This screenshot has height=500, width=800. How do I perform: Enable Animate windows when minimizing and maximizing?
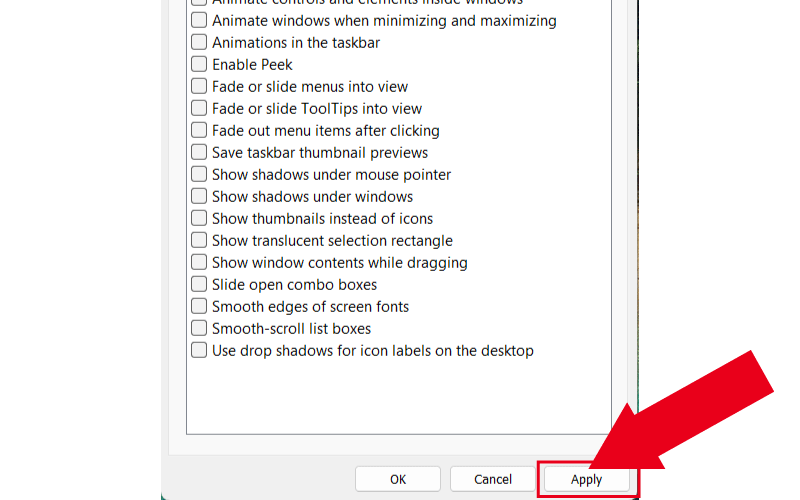coord(199,20)
